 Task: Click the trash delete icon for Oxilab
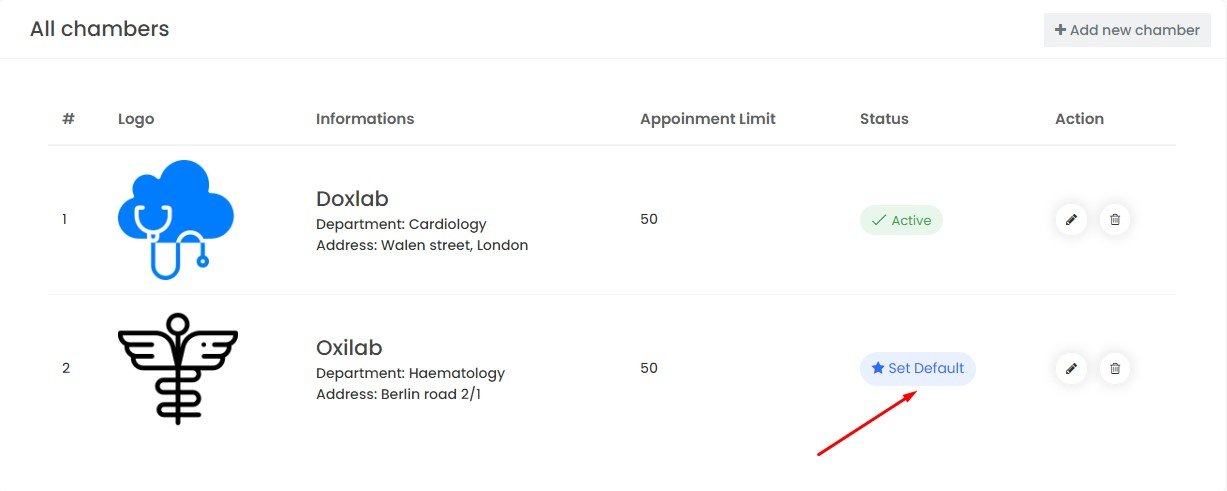tap(1115, 369)
